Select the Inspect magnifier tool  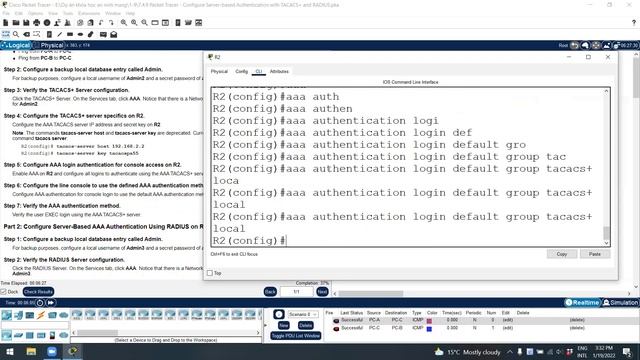click(16, 34)
